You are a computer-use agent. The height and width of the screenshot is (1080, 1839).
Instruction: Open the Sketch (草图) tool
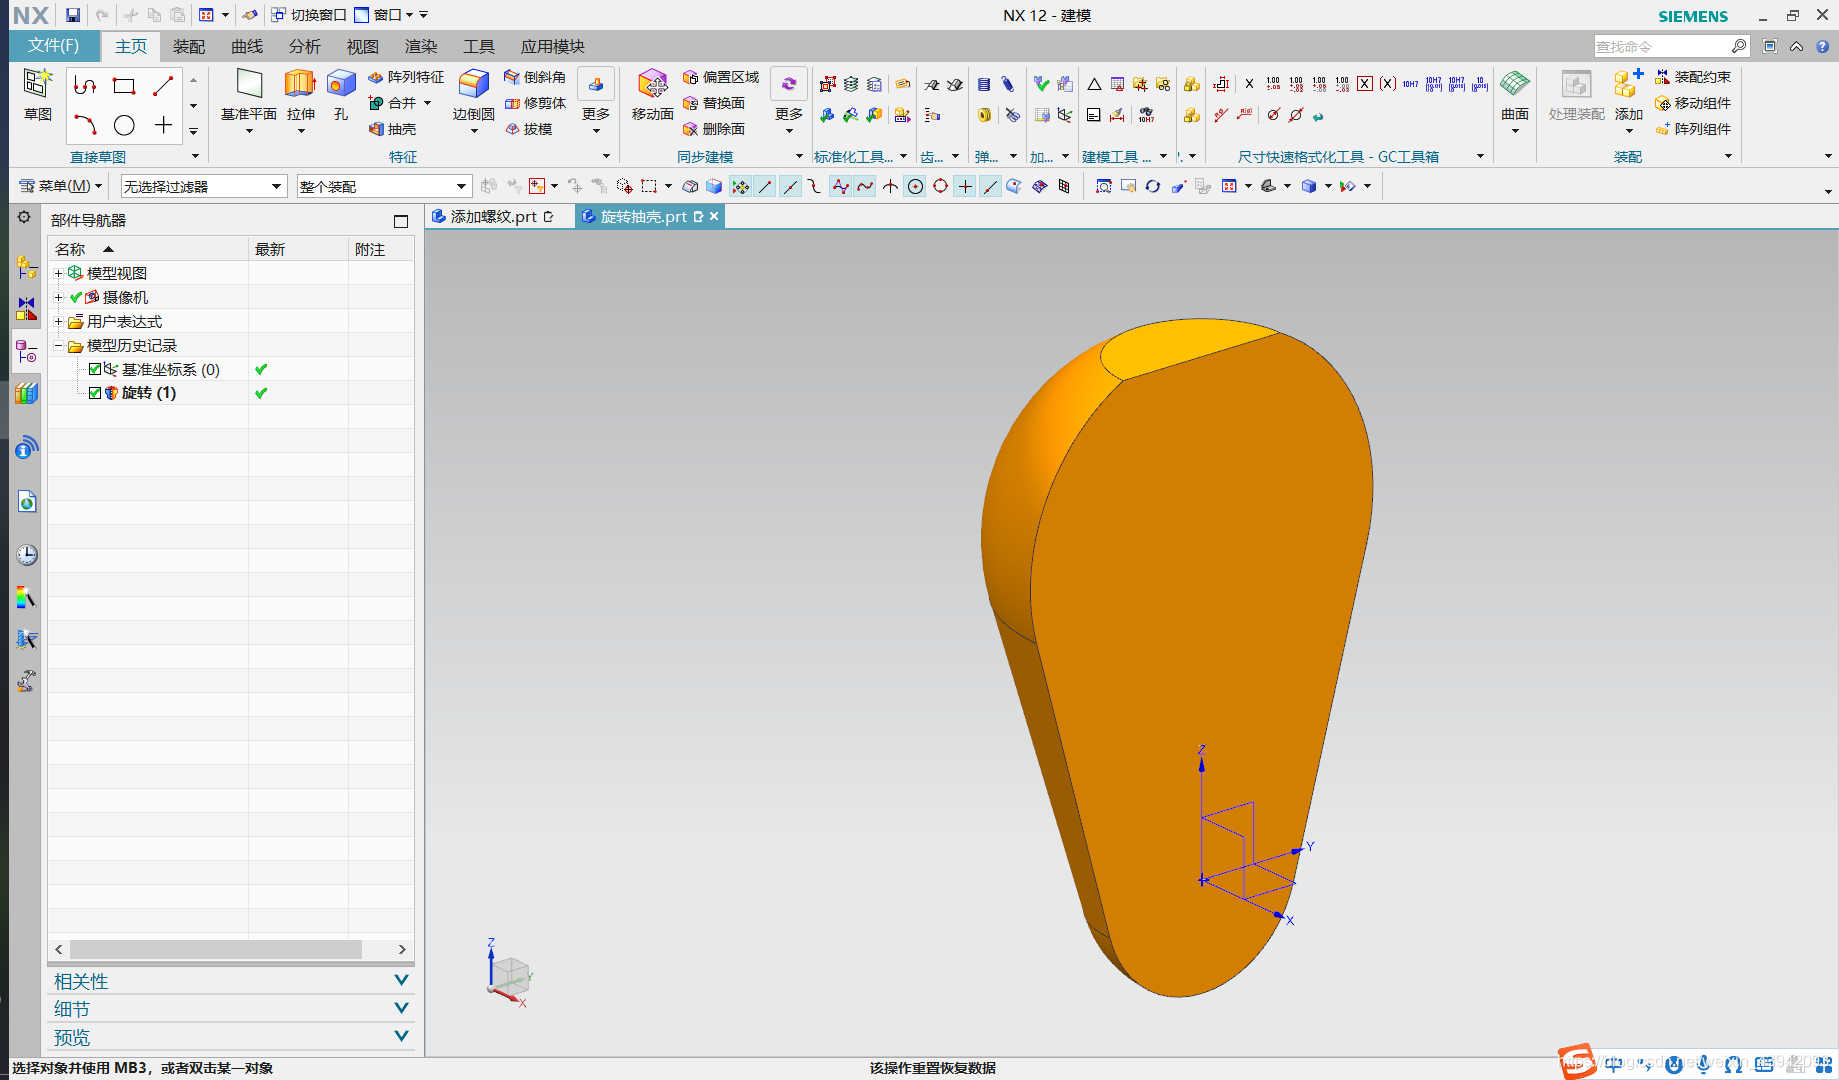click(x=38, y=95)
